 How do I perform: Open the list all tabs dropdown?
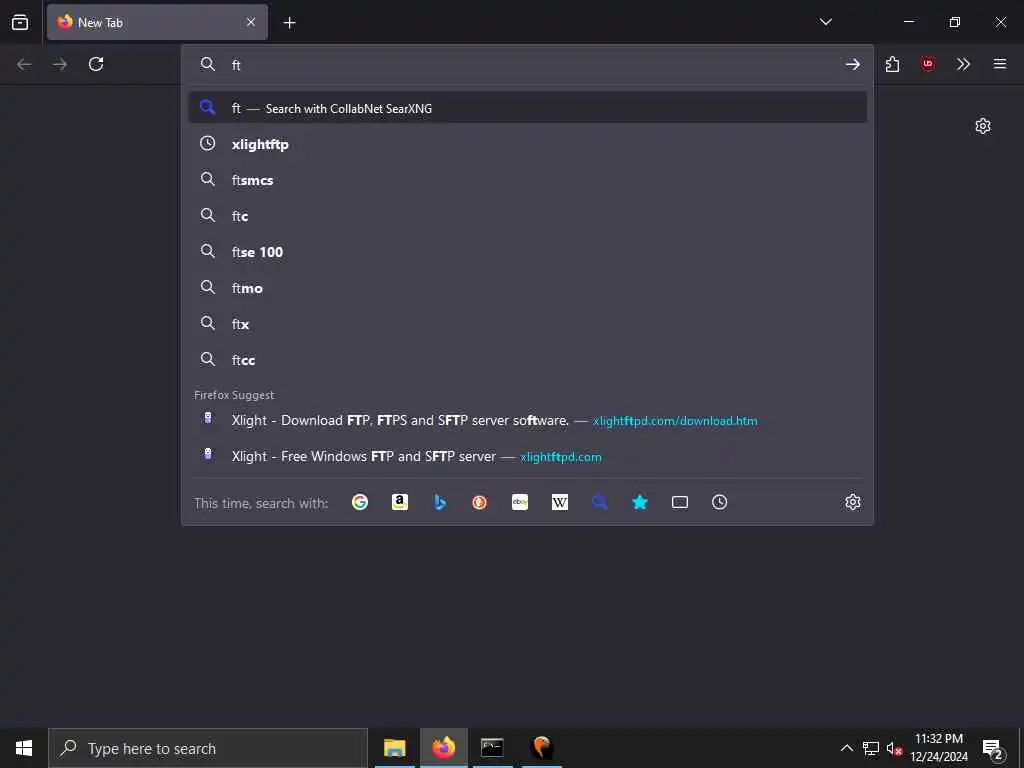click(x=825, y=22)
